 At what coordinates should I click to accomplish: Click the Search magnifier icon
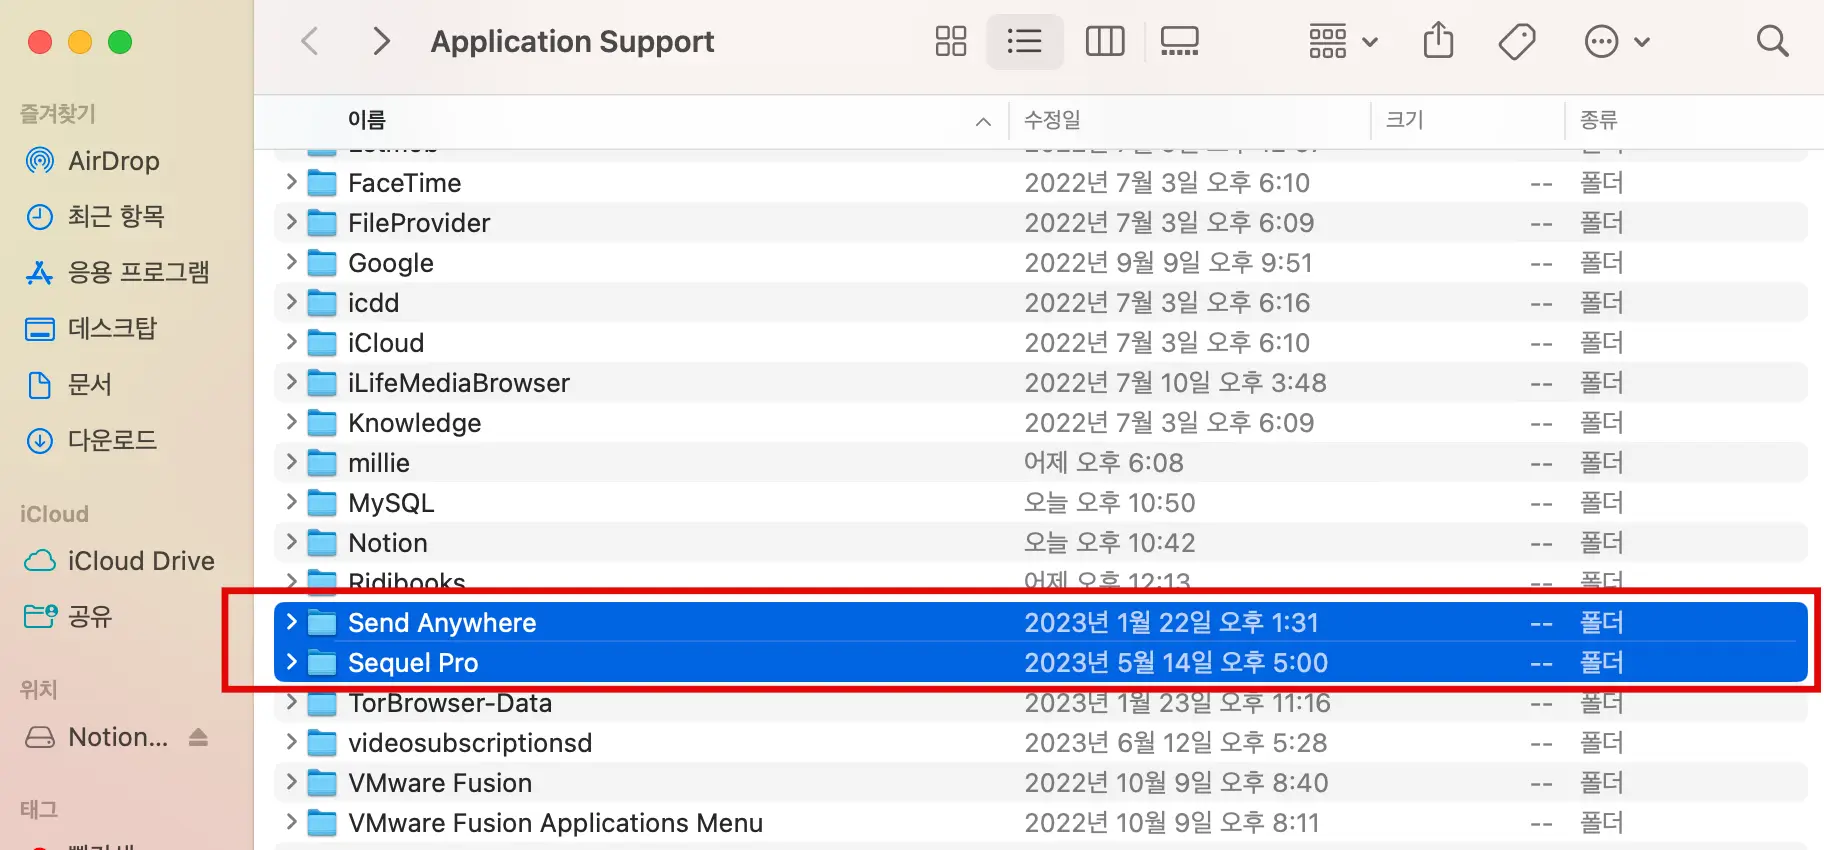pyautogui.click(x=1772, y=41)
